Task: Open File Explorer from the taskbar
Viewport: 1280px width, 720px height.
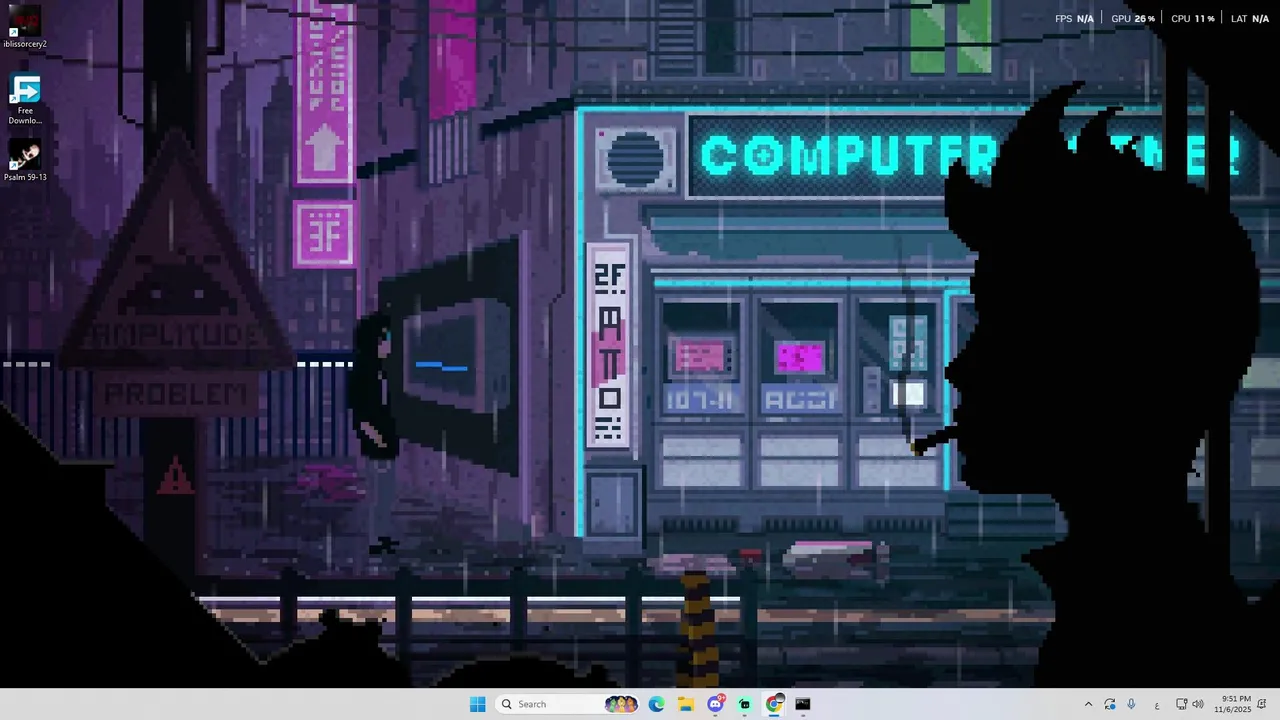Action: point(686,704)
